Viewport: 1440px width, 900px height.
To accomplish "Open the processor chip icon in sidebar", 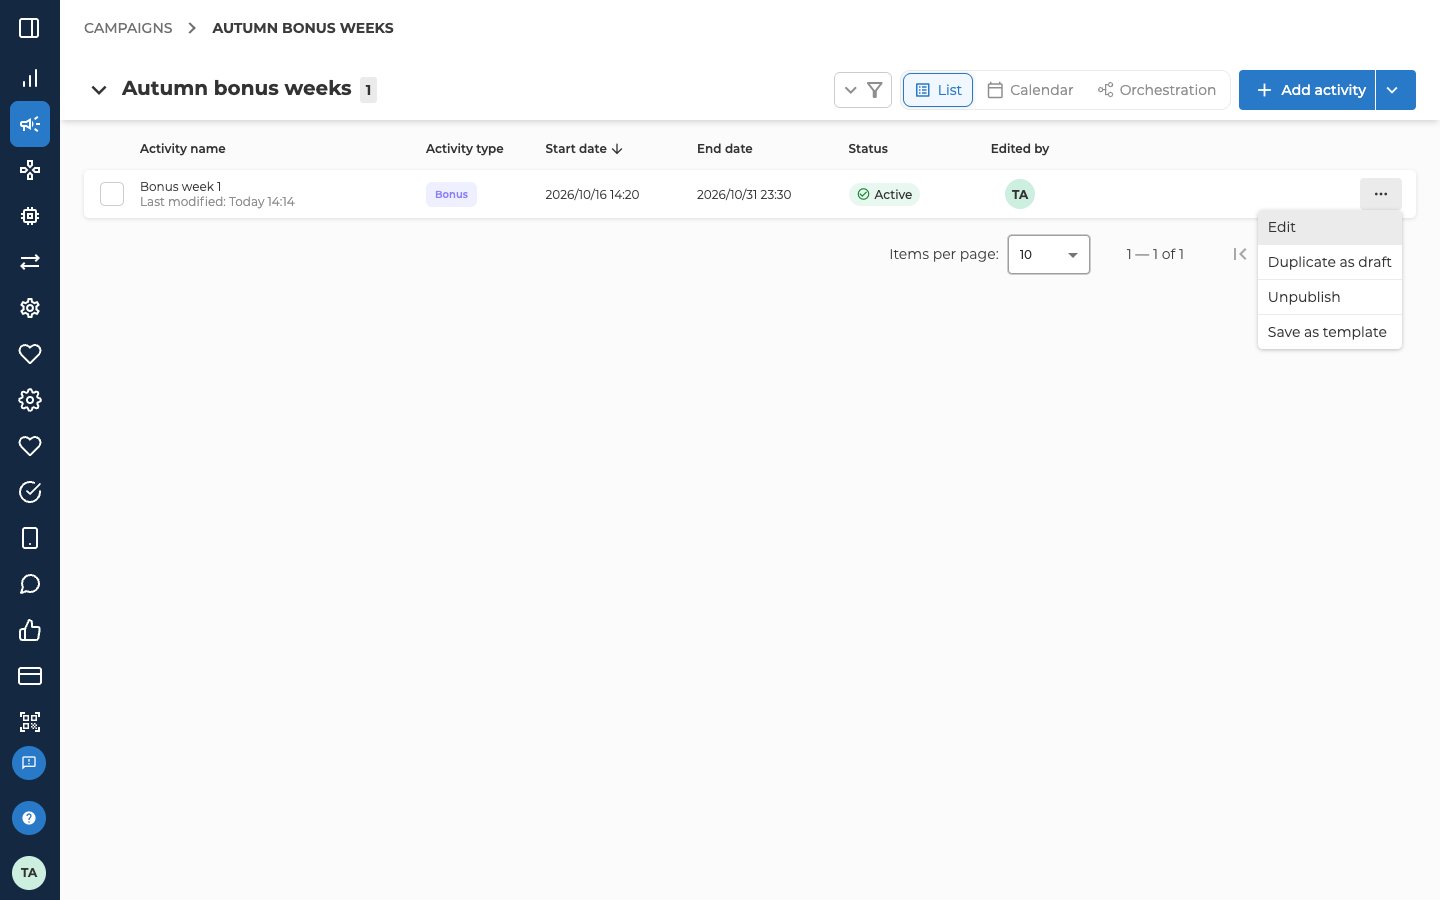I will (30, 216).
